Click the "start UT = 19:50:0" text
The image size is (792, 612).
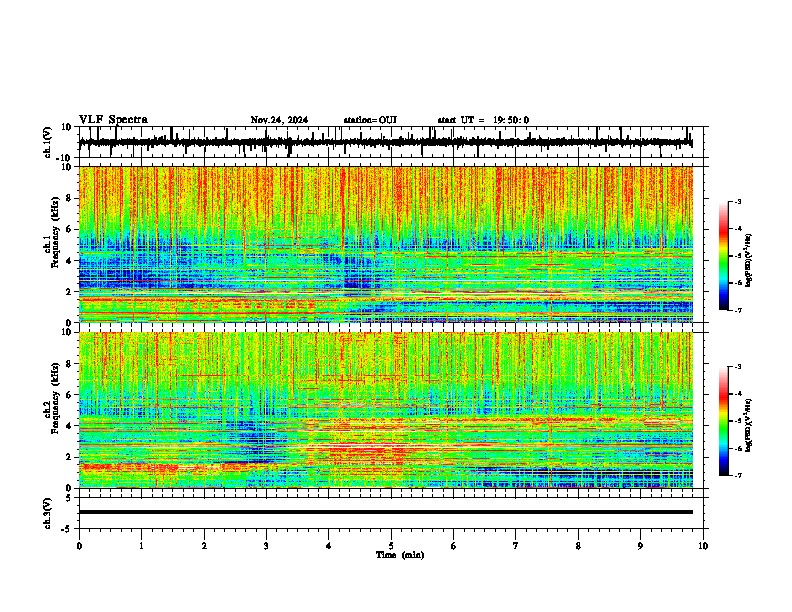pyautogui.click(x=483, y=120)
